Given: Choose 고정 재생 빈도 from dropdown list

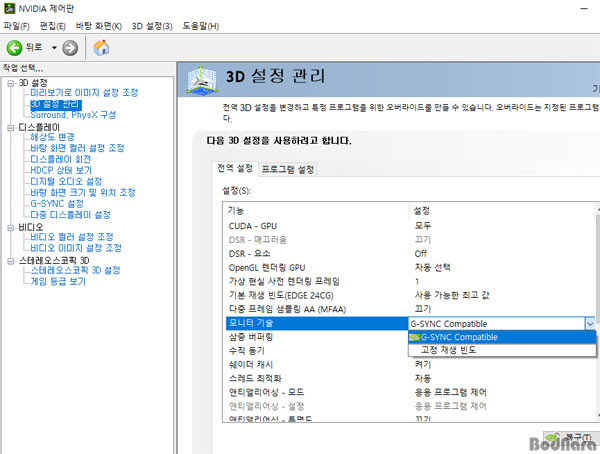Looking at the screenshot, I should (x=502, y=350).
